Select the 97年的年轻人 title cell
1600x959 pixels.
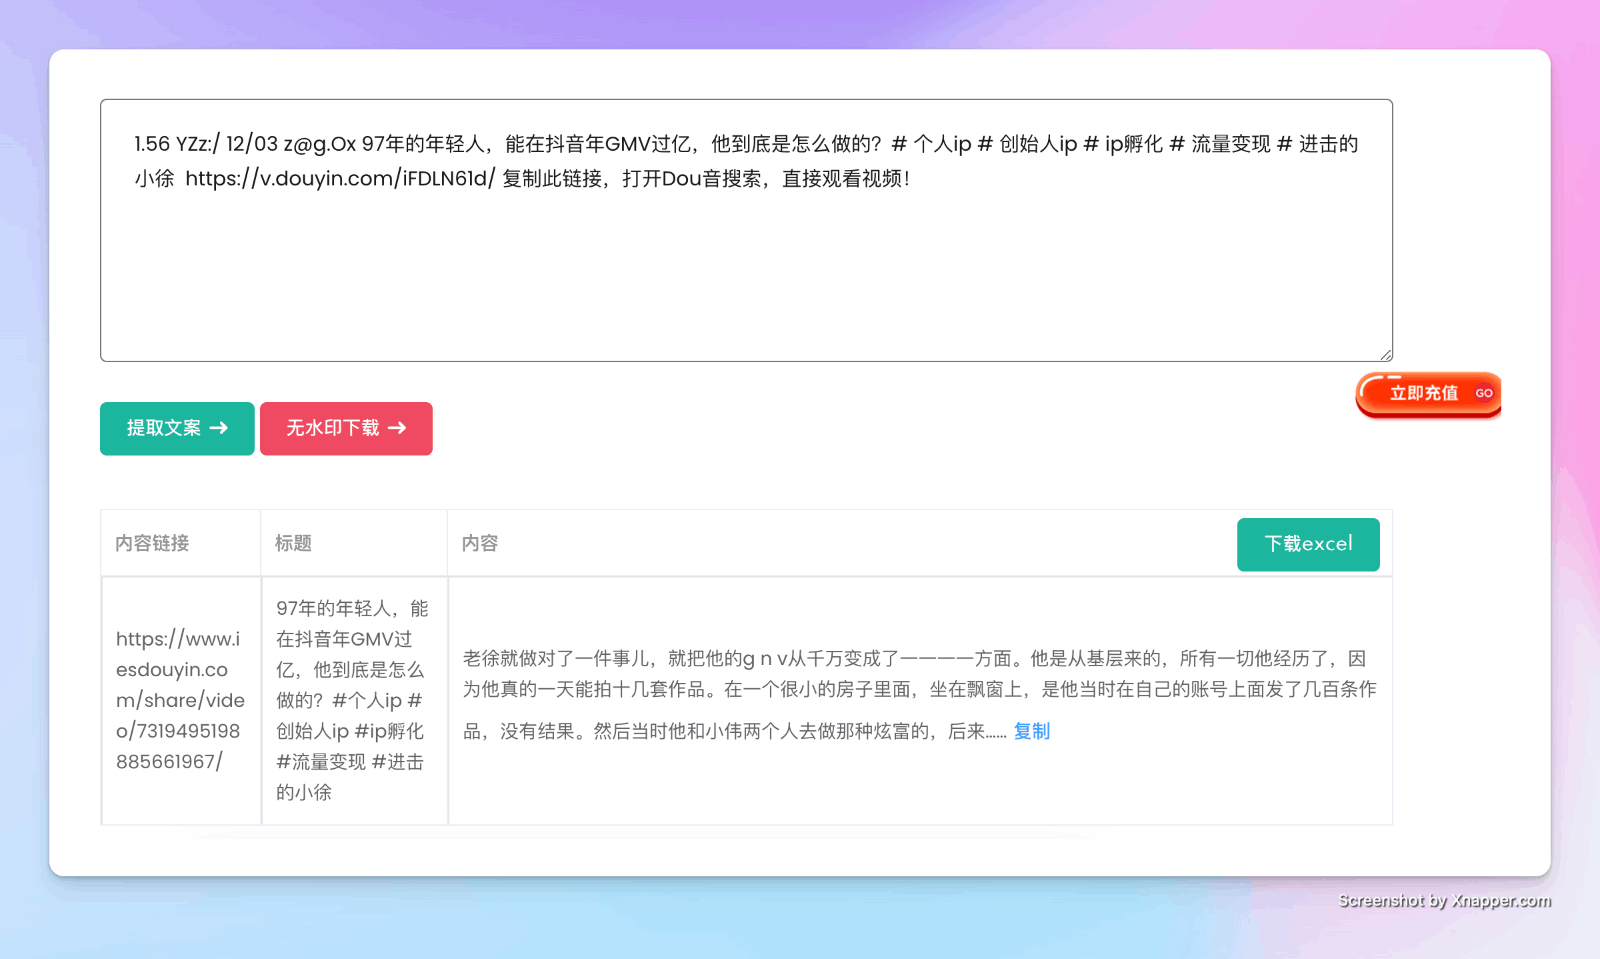pyautogui.click(x=352, y=700)
